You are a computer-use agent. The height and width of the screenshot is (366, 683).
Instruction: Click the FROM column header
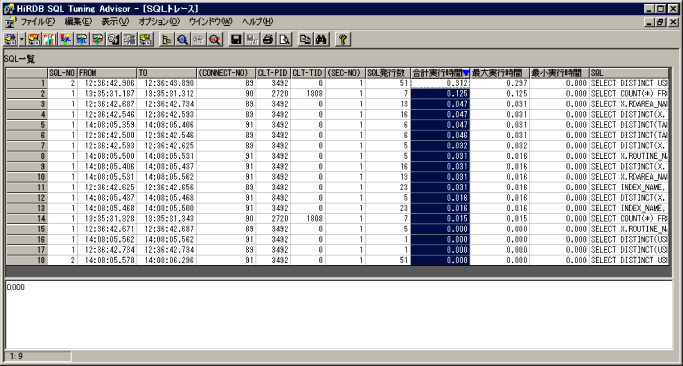click(x=107, y=73)
